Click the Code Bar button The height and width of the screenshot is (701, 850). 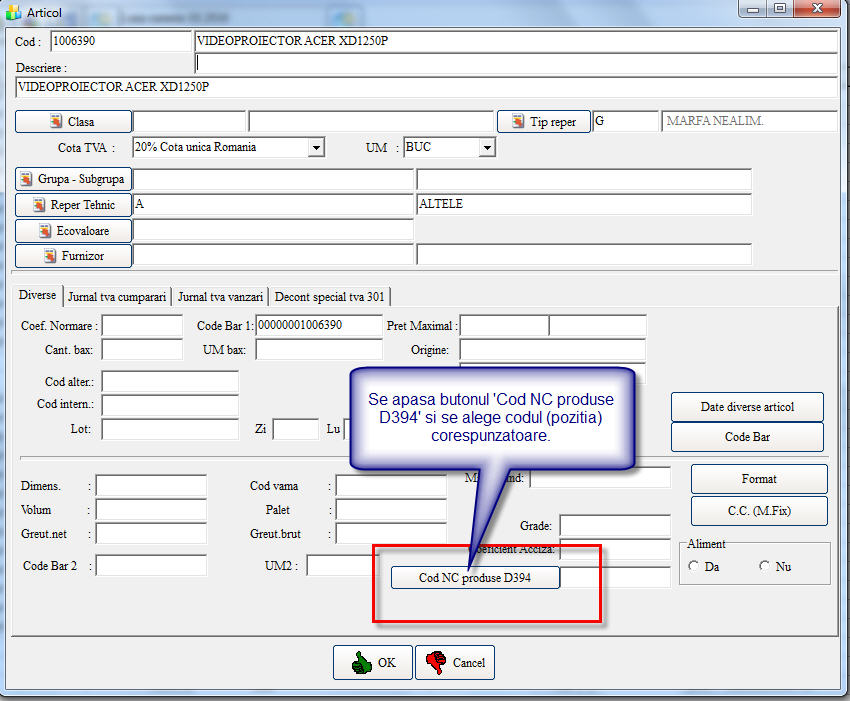pyautogui.click(x=747, y=437)
